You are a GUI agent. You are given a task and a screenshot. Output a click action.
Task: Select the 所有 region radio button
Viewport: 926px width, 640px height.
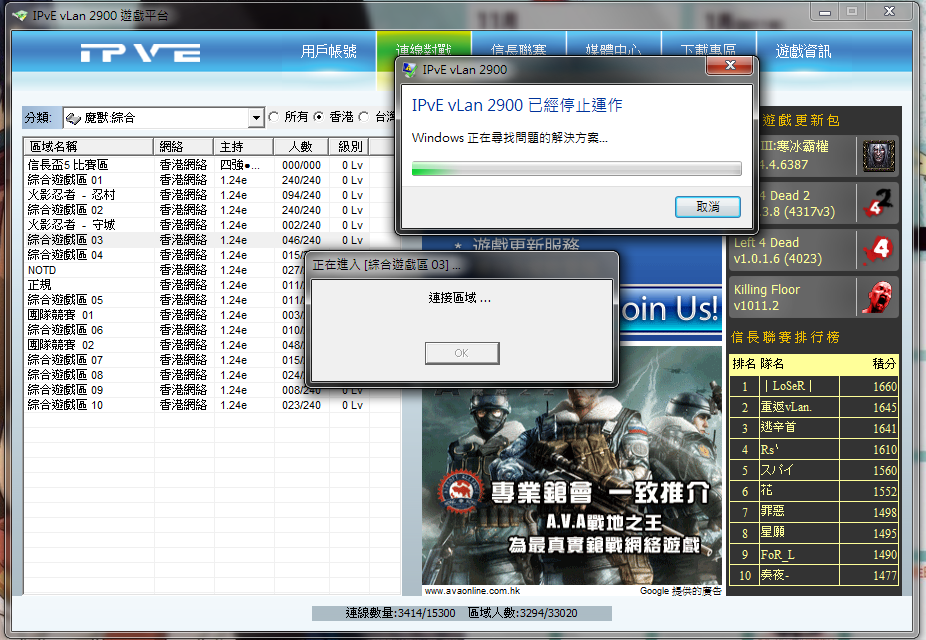pyautogui.click(x=274, y=118)
